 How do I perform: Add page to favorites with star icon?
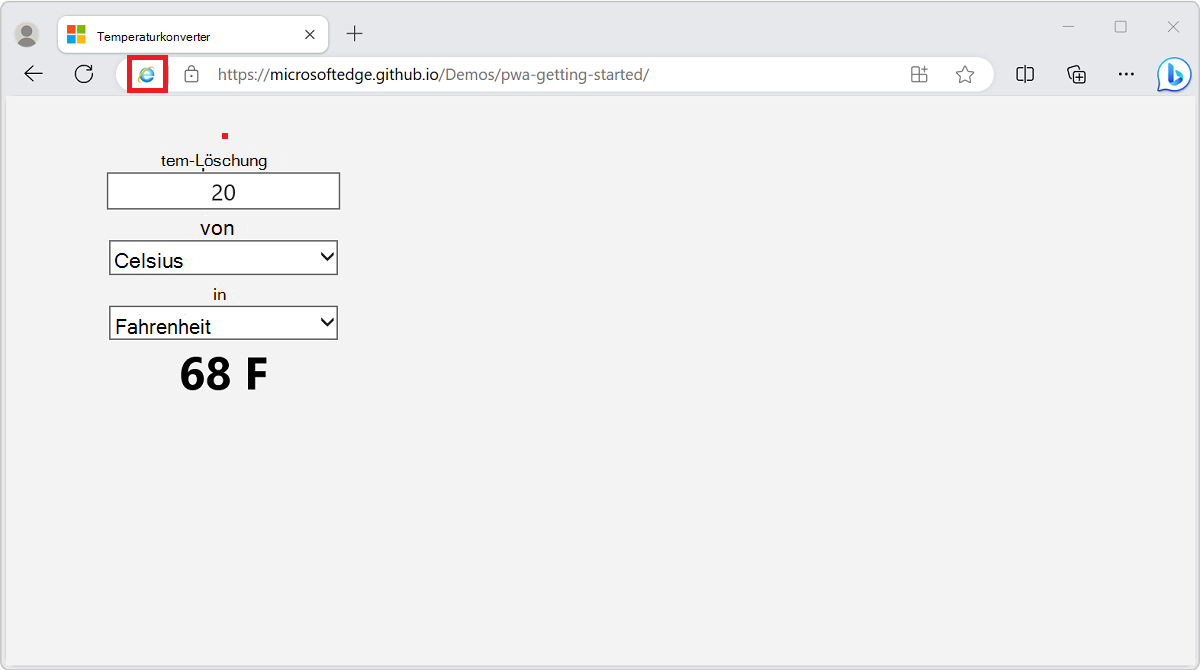point(965,74)
